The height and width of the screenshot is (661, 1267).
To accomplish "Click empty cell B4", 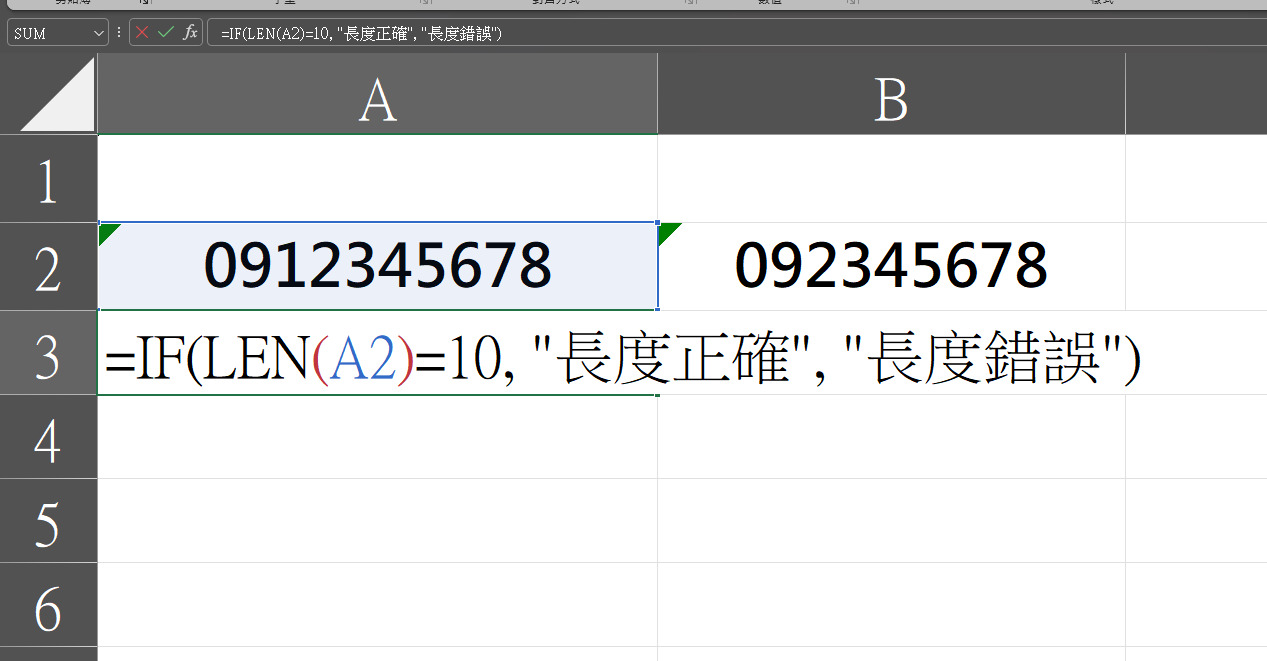I will 891,437.
